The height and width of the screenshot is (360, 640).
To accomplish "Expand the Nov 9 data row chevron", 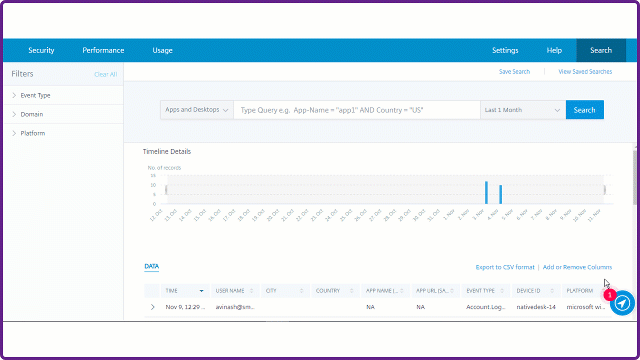I will click(153, 307).
